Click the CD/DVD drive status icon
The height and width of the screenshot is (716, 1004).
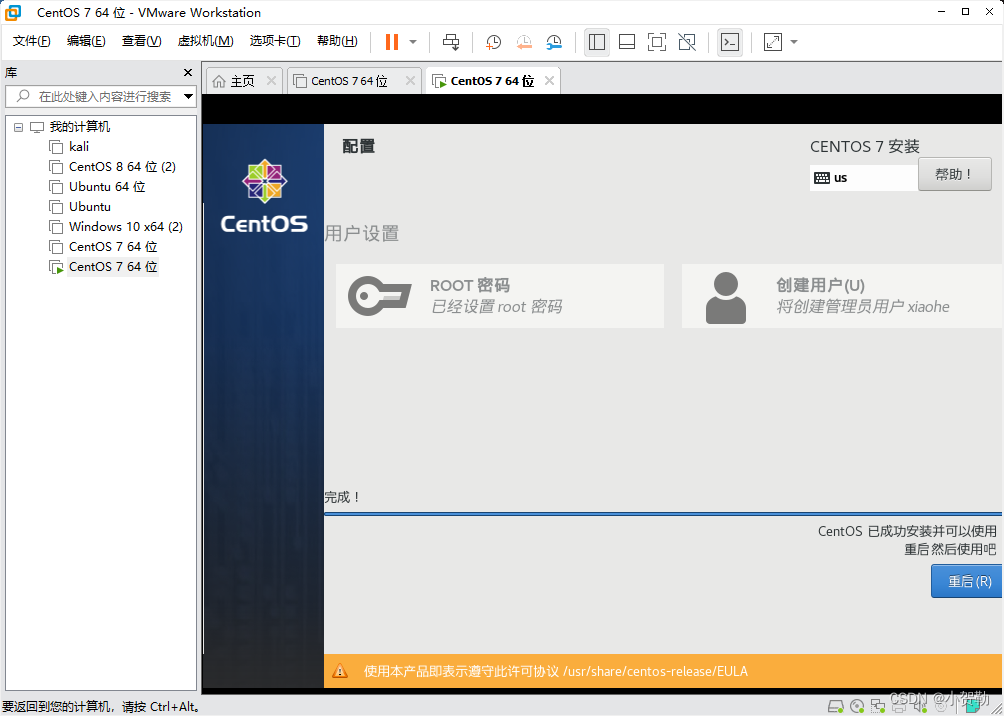coord(857,706)
